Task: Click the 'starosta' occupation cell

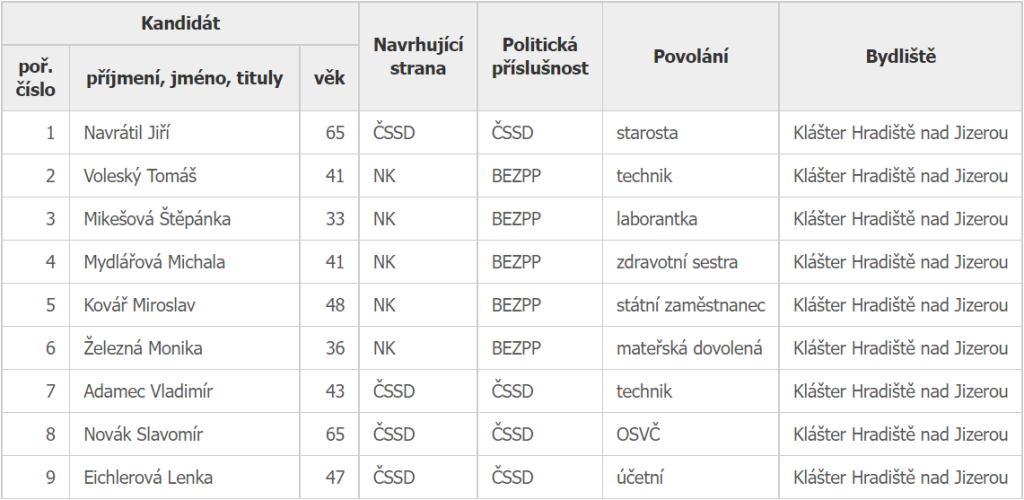Action: (647, 133)
